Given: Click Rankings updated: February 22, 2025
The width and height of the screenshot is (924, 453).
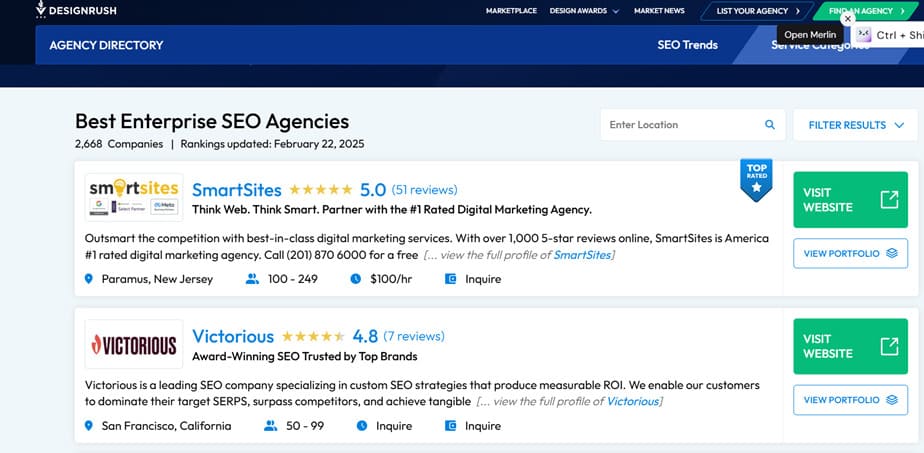Looking at the screenshot, I should (272, 144).
